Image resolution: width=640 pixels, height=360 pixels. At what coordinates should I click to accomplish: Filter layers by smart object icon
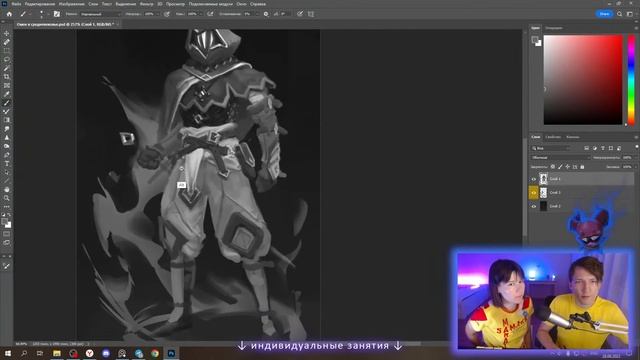click(x=619, y=148)
